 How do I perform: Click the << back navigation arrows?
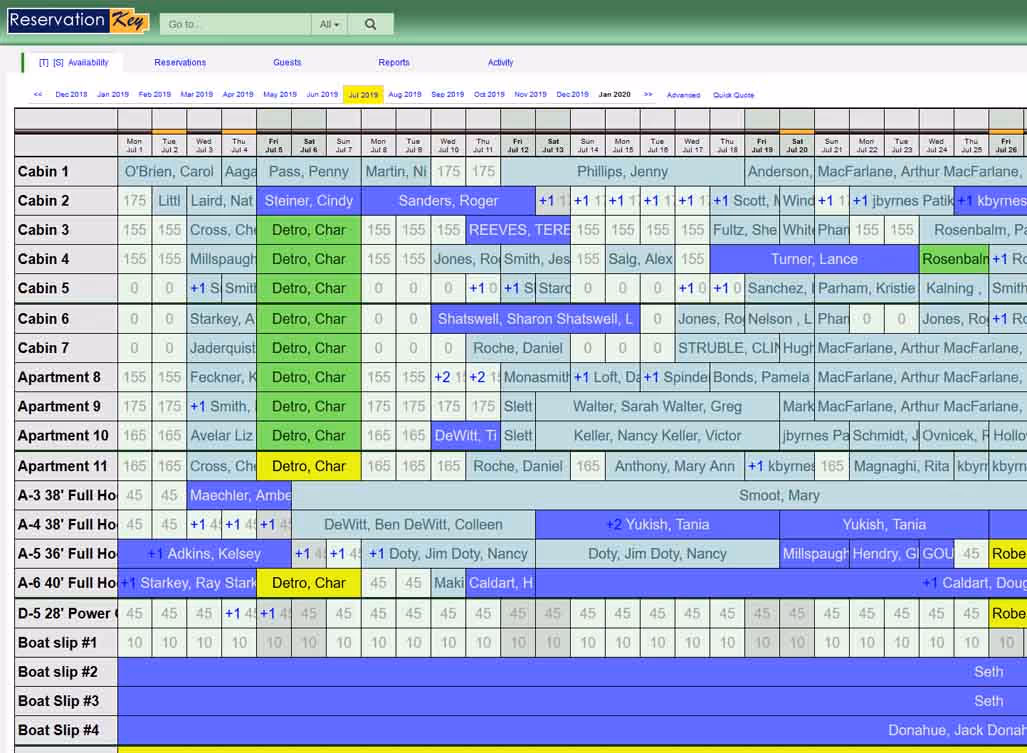(37, 94)
